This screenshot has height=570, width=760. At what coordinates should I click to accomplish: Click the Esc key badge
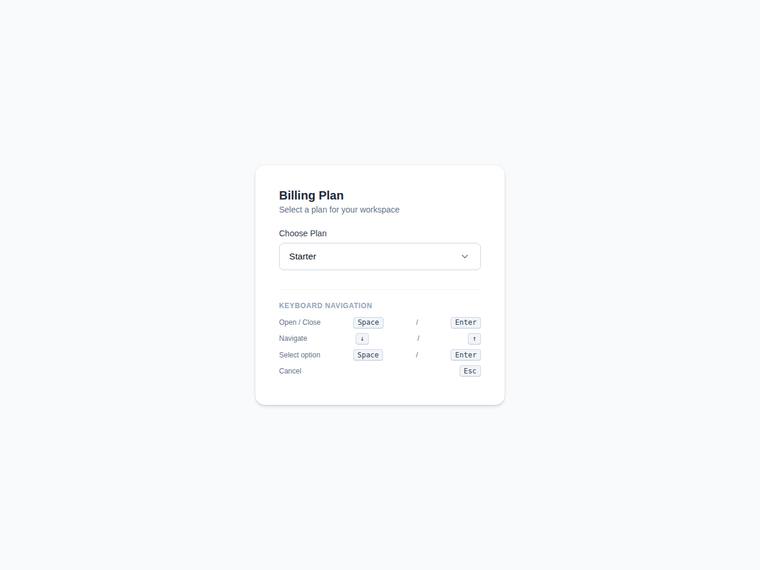point(470,371)
